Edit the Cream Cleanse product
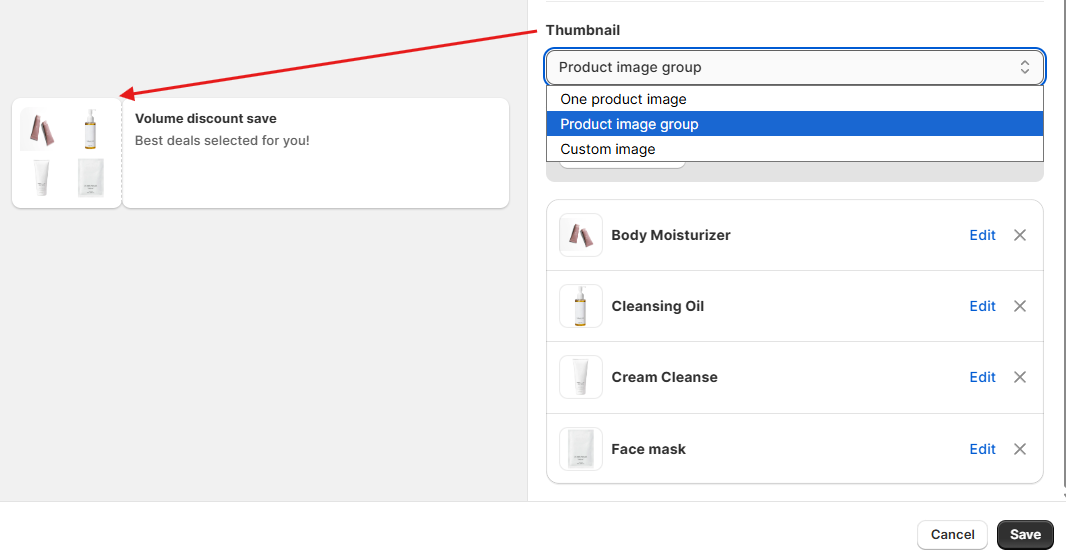Viewport: 1066px width, 560px height. pos(982,377)
